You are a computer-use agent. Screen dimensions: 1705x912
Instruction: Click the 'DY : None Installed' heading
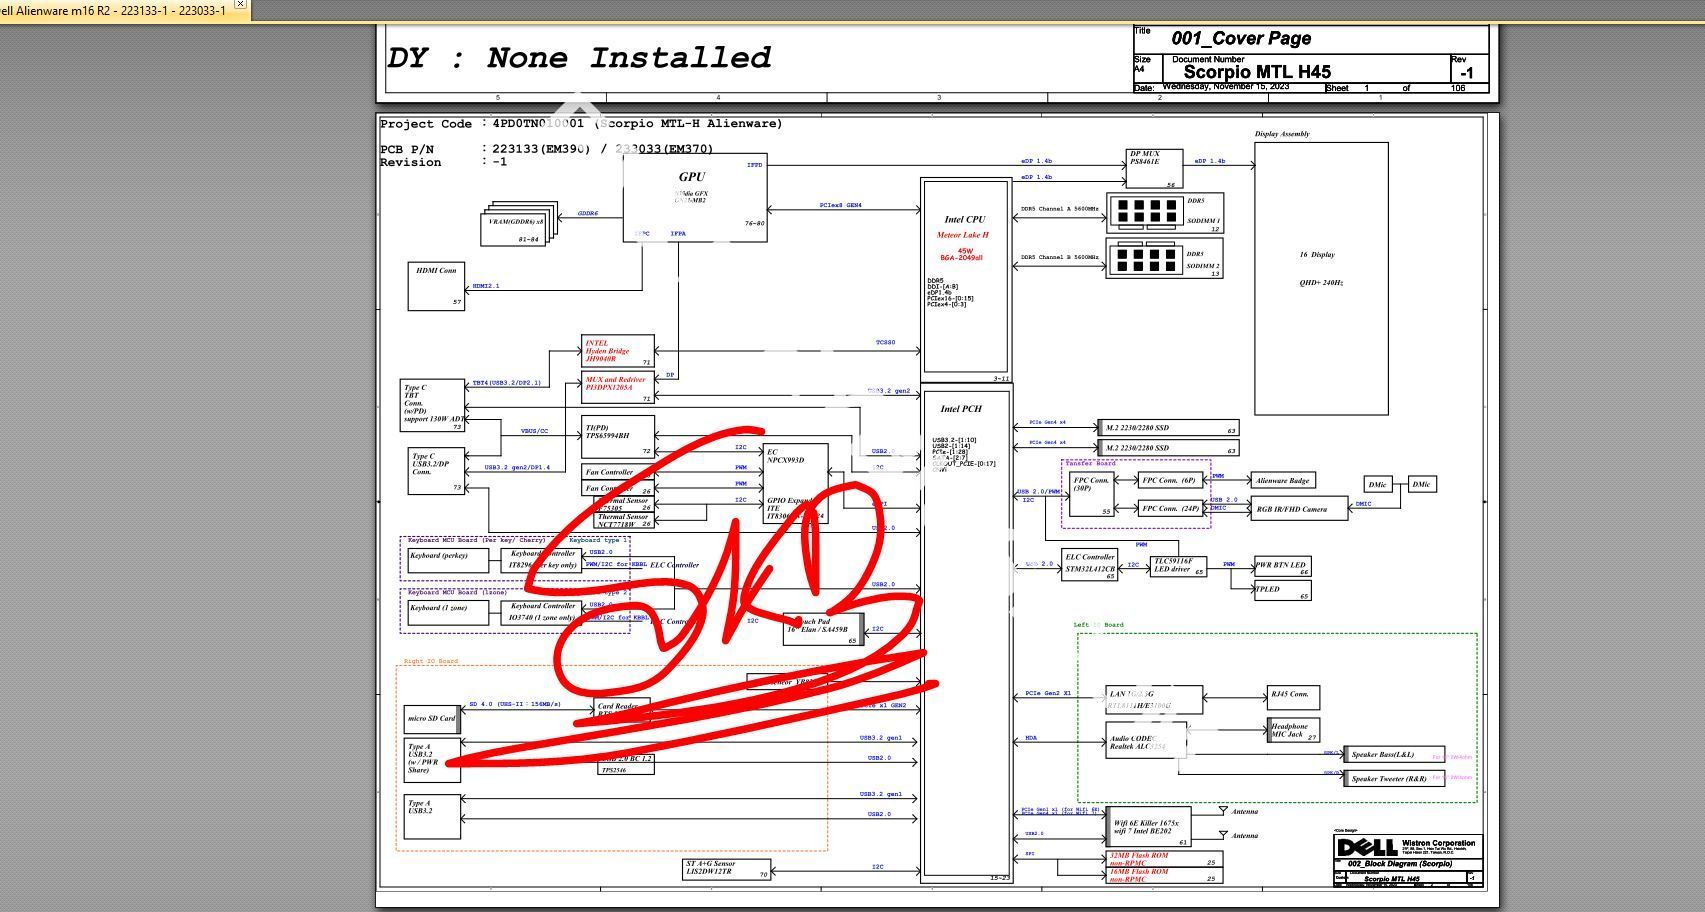point(579,58)
